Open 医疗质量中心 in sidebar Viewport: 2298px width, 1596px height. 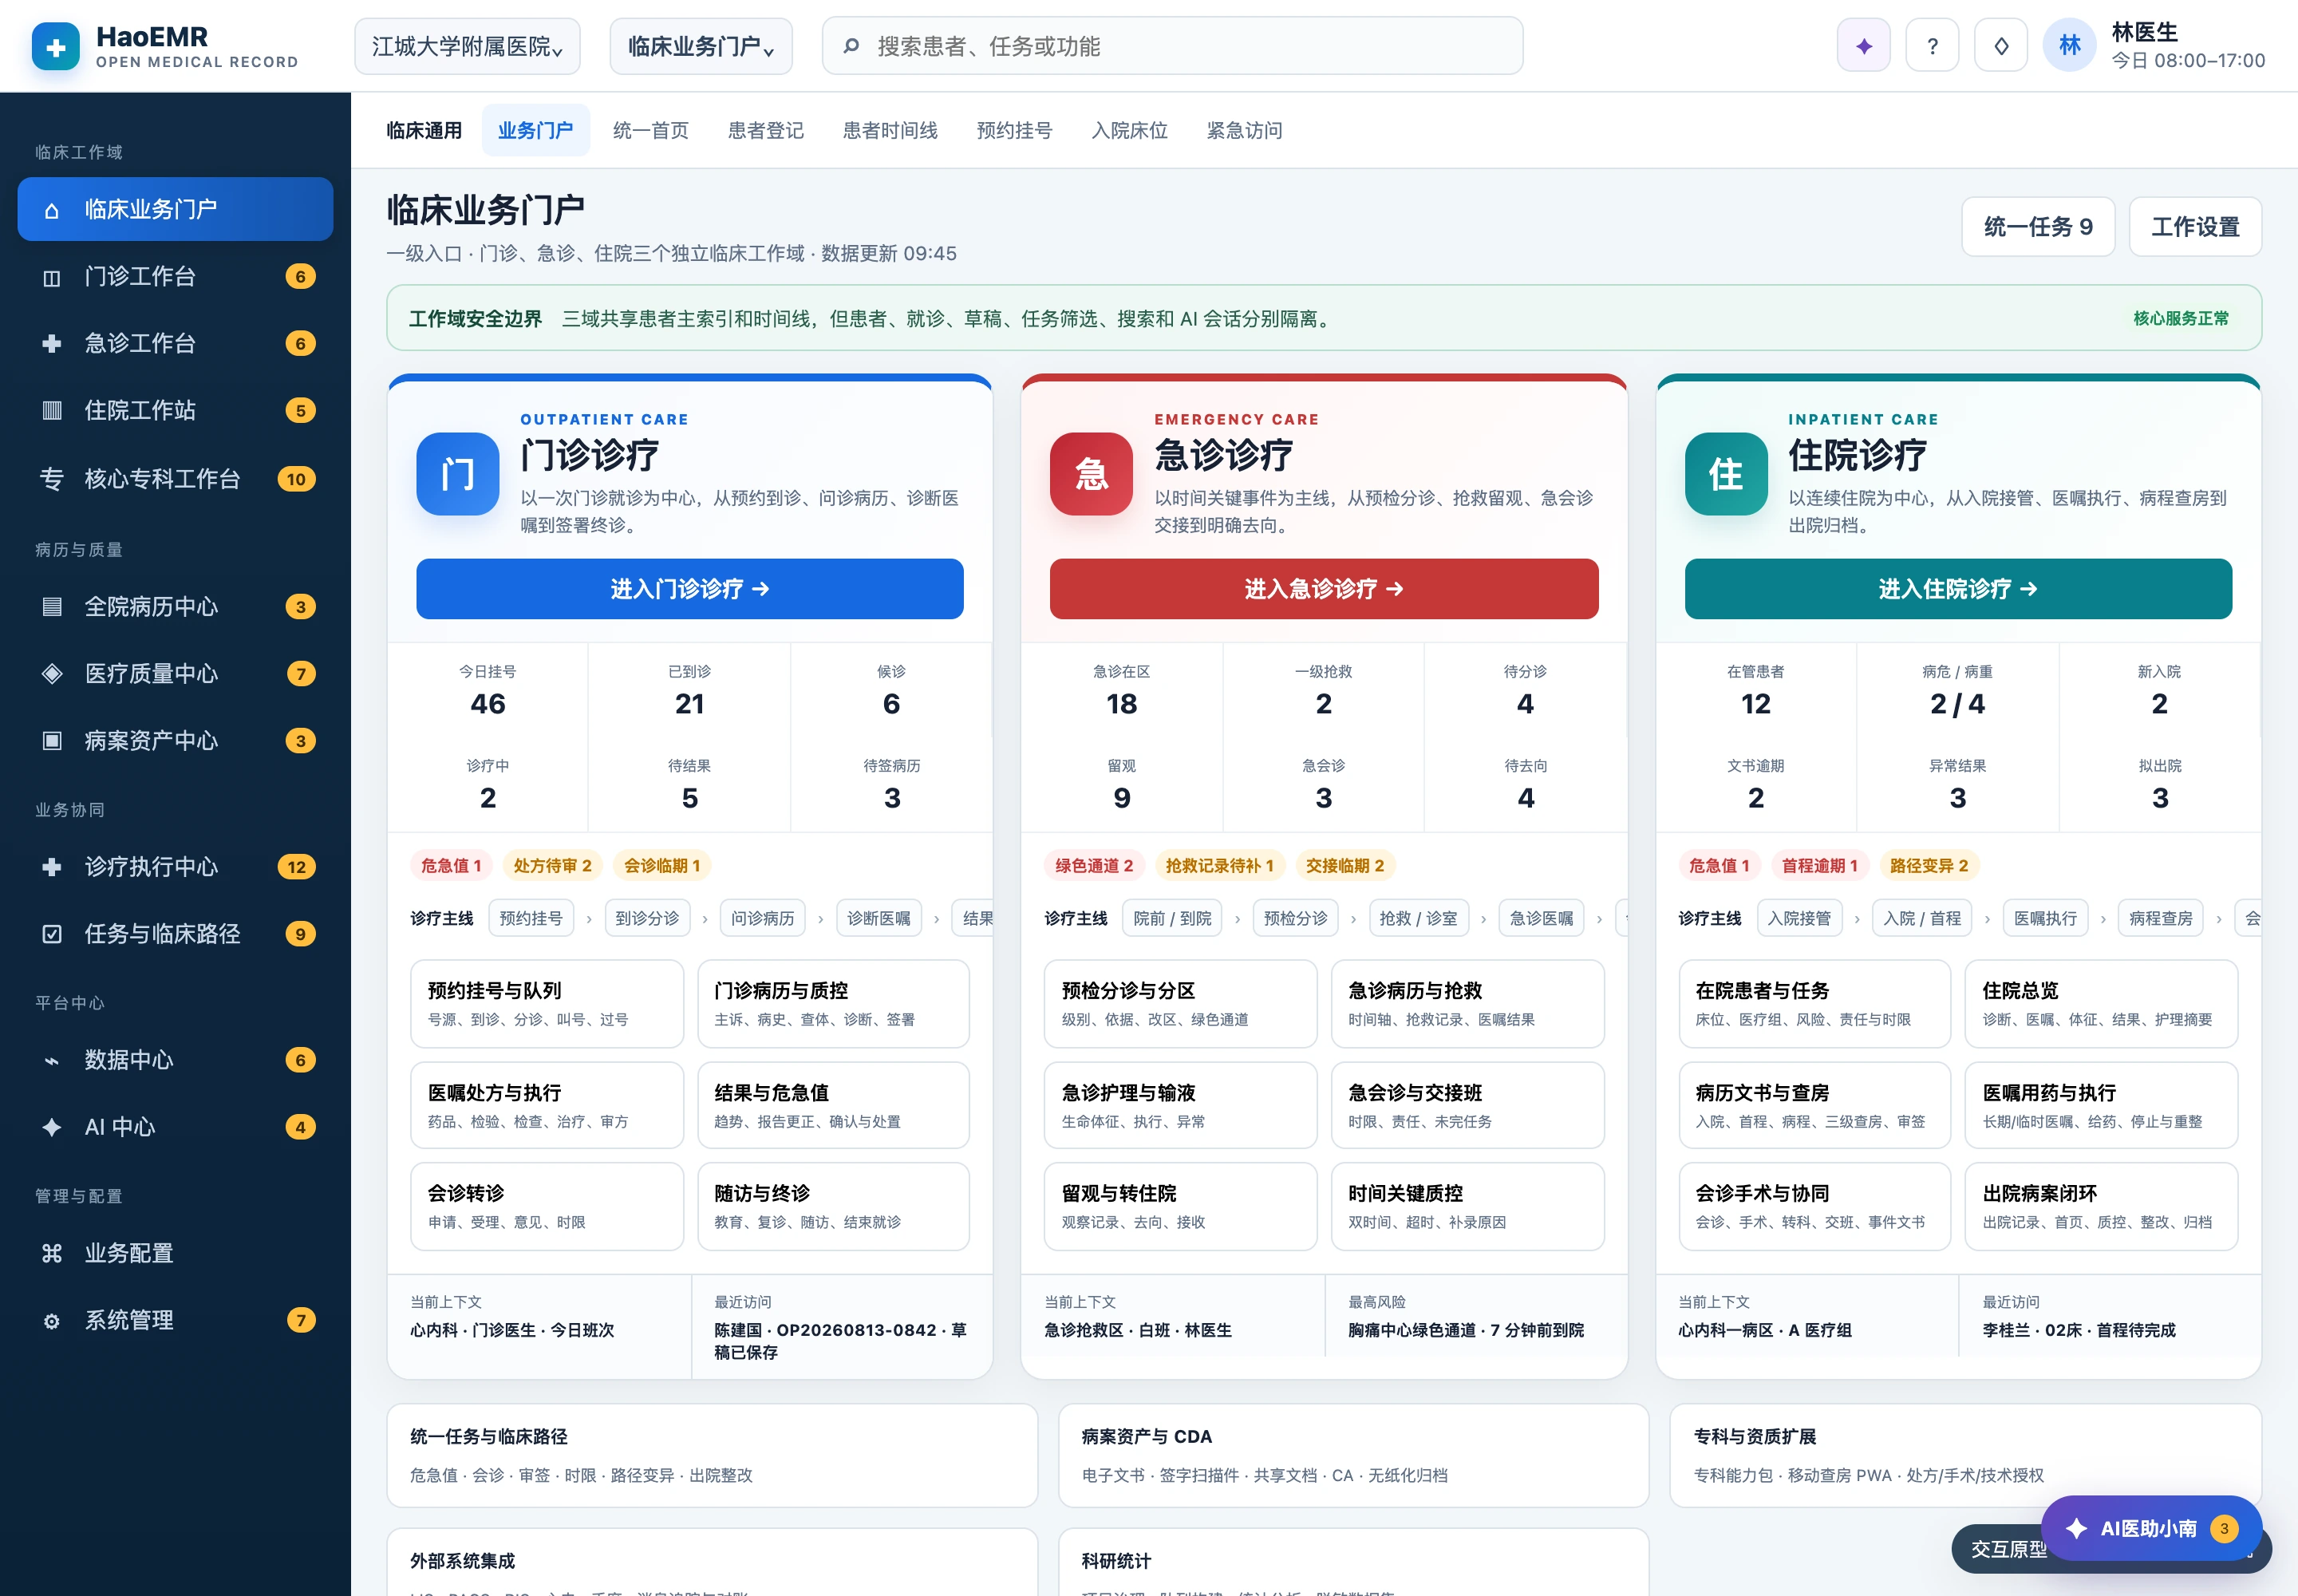point(175,674)
